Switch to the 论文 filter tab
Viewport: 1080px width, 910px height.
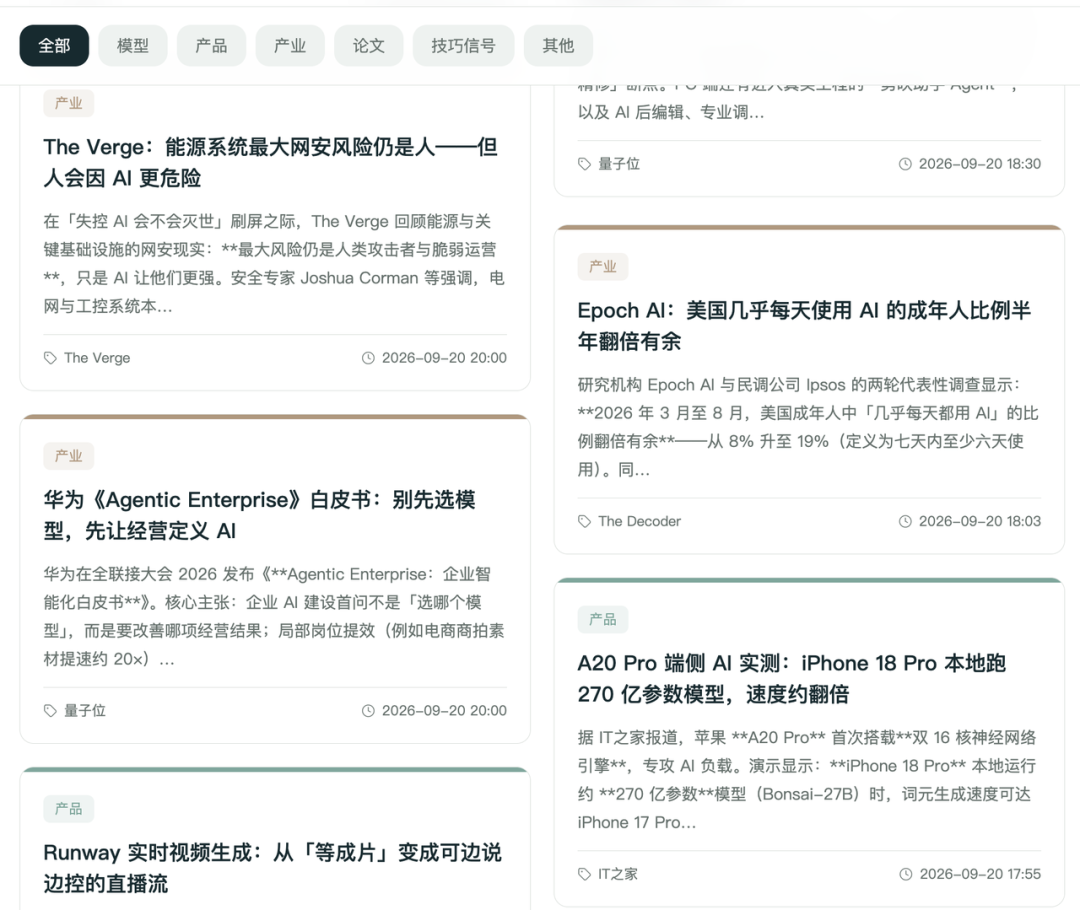(368, 45)
